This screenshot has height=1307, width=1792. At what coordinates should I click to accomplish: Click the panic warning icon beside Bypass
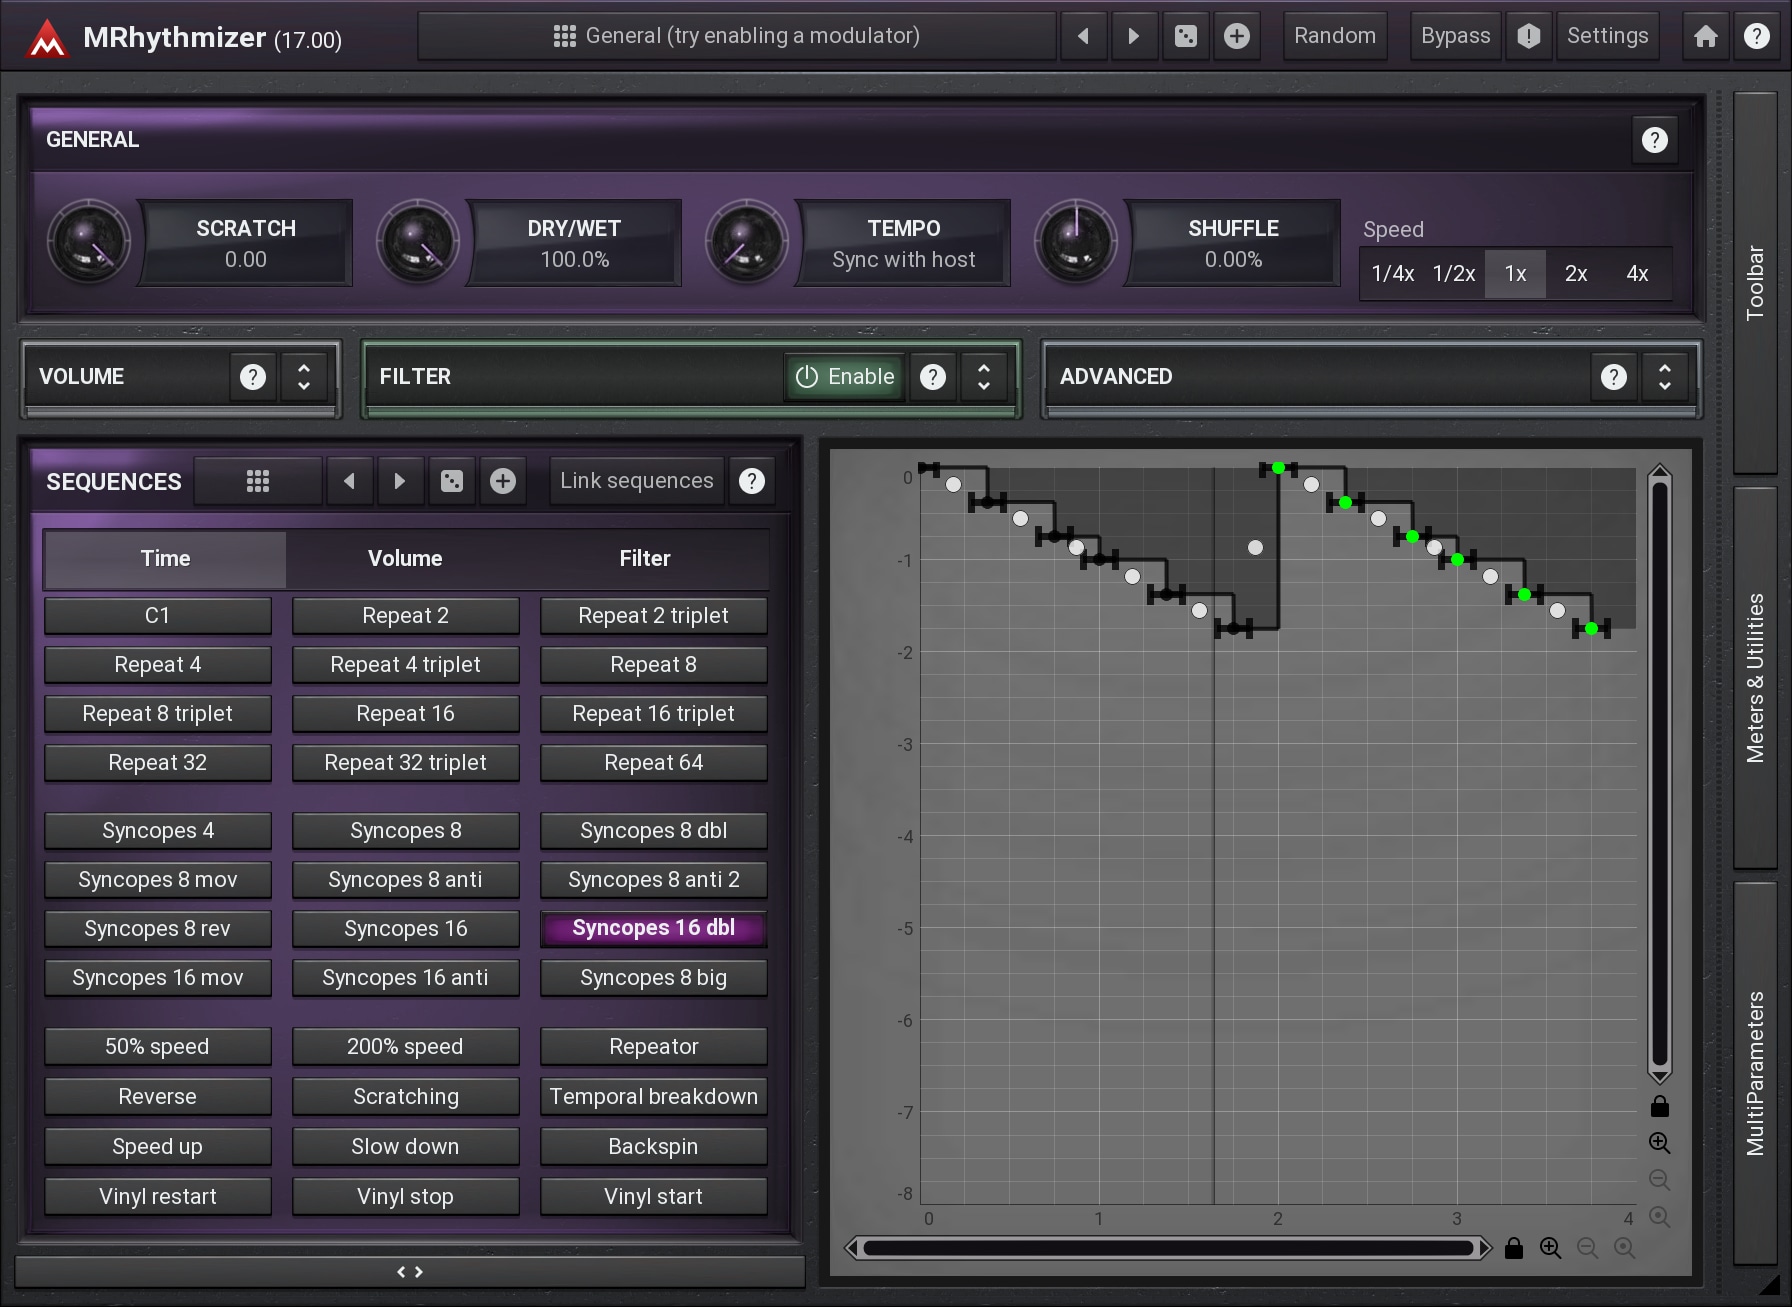(x=1528, y=36)
